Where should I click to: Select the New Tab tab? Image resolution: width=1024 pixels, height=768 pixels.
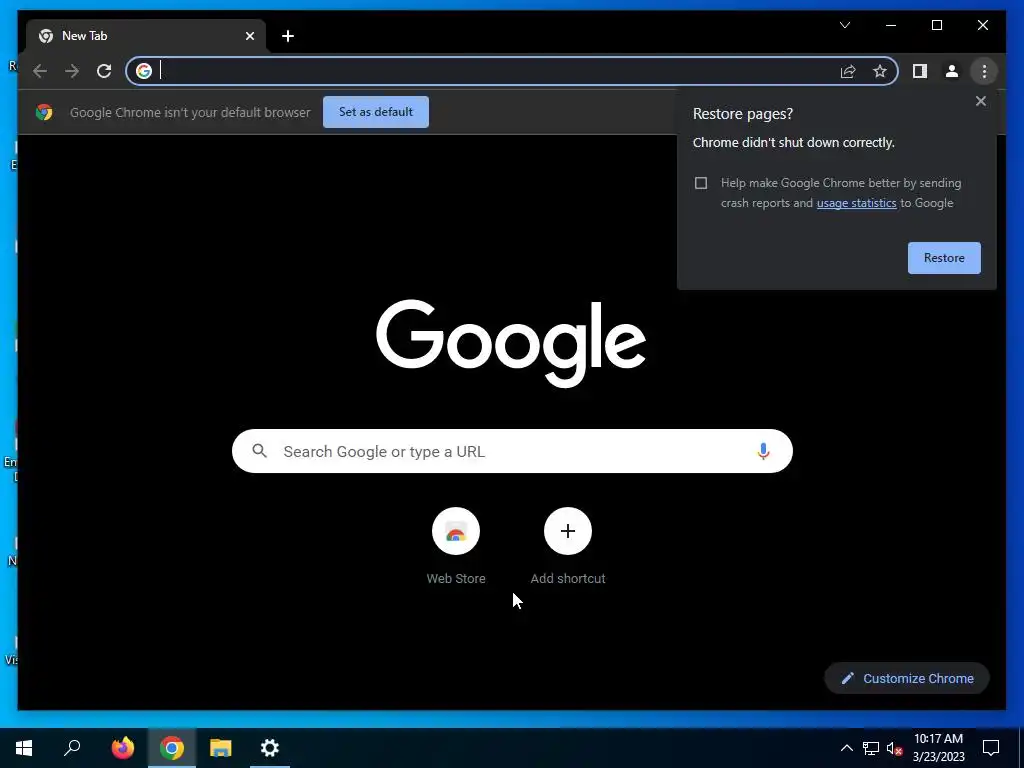(146, 36)
